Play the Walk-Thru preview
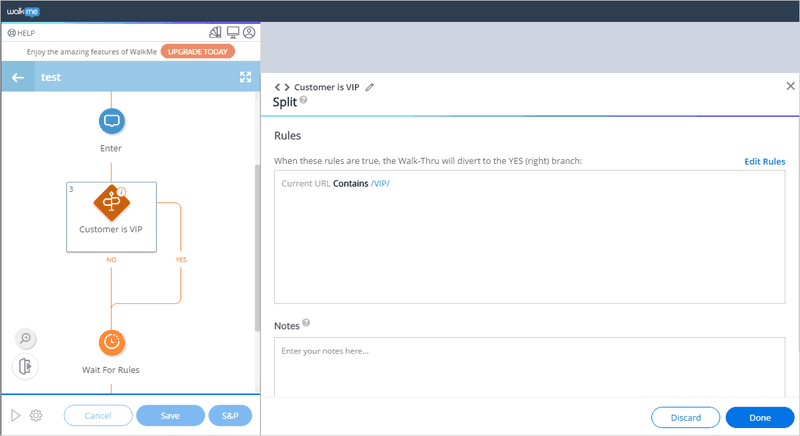Viewport: 800px width, 436px height. click(16, 416)
